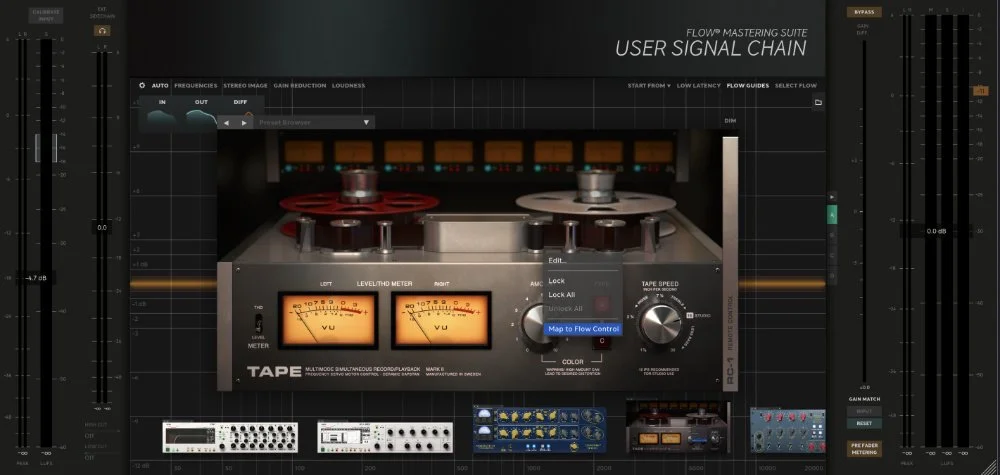Click the Gain Match Reset button
This screenshot has width=1000, height=475.
[x=864, y=423]
